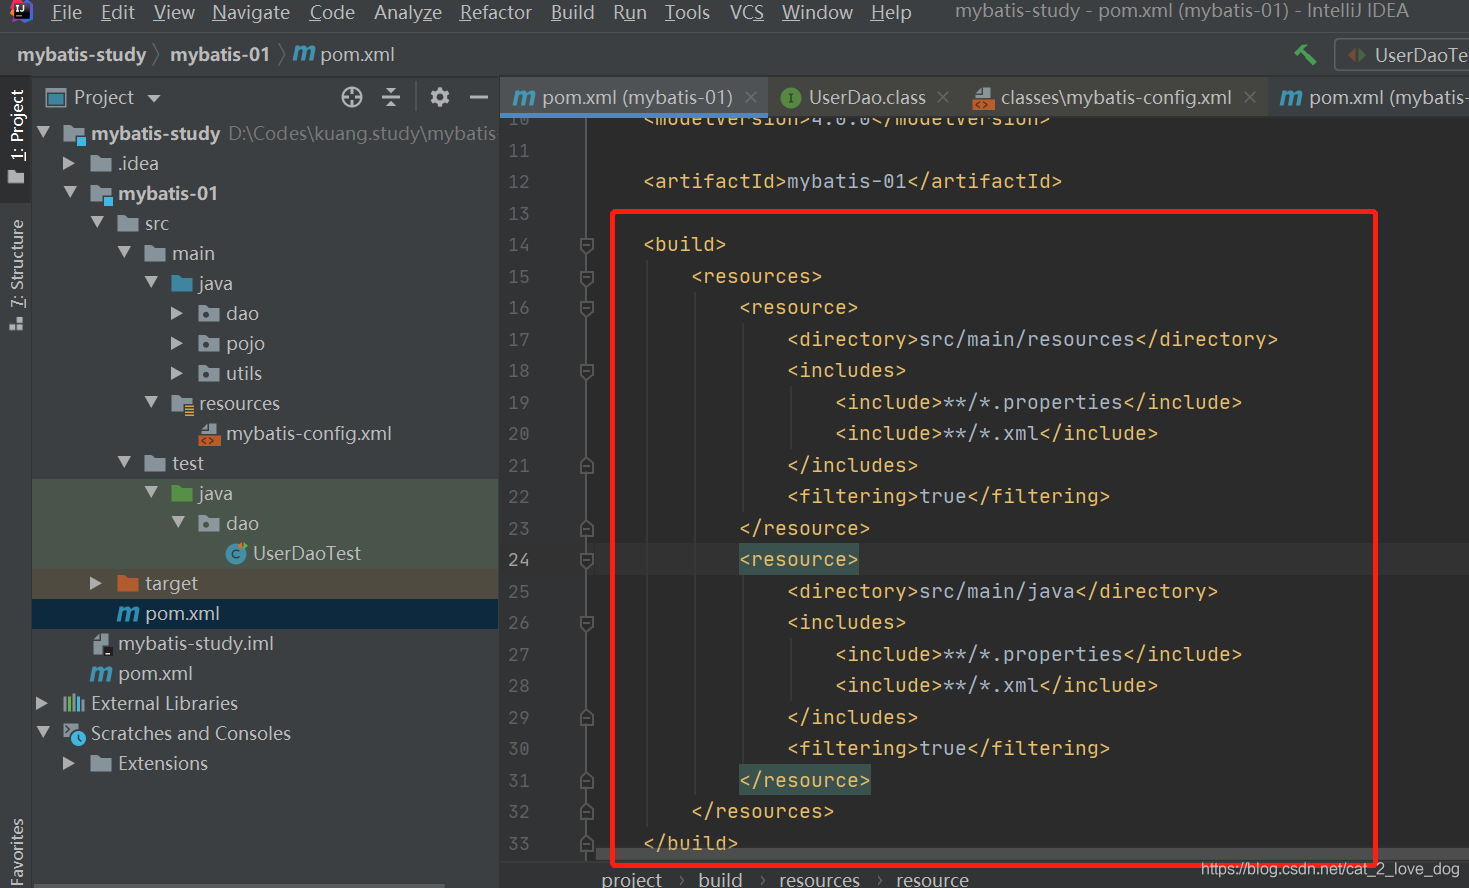Expand the utils package

click(177, 373)
